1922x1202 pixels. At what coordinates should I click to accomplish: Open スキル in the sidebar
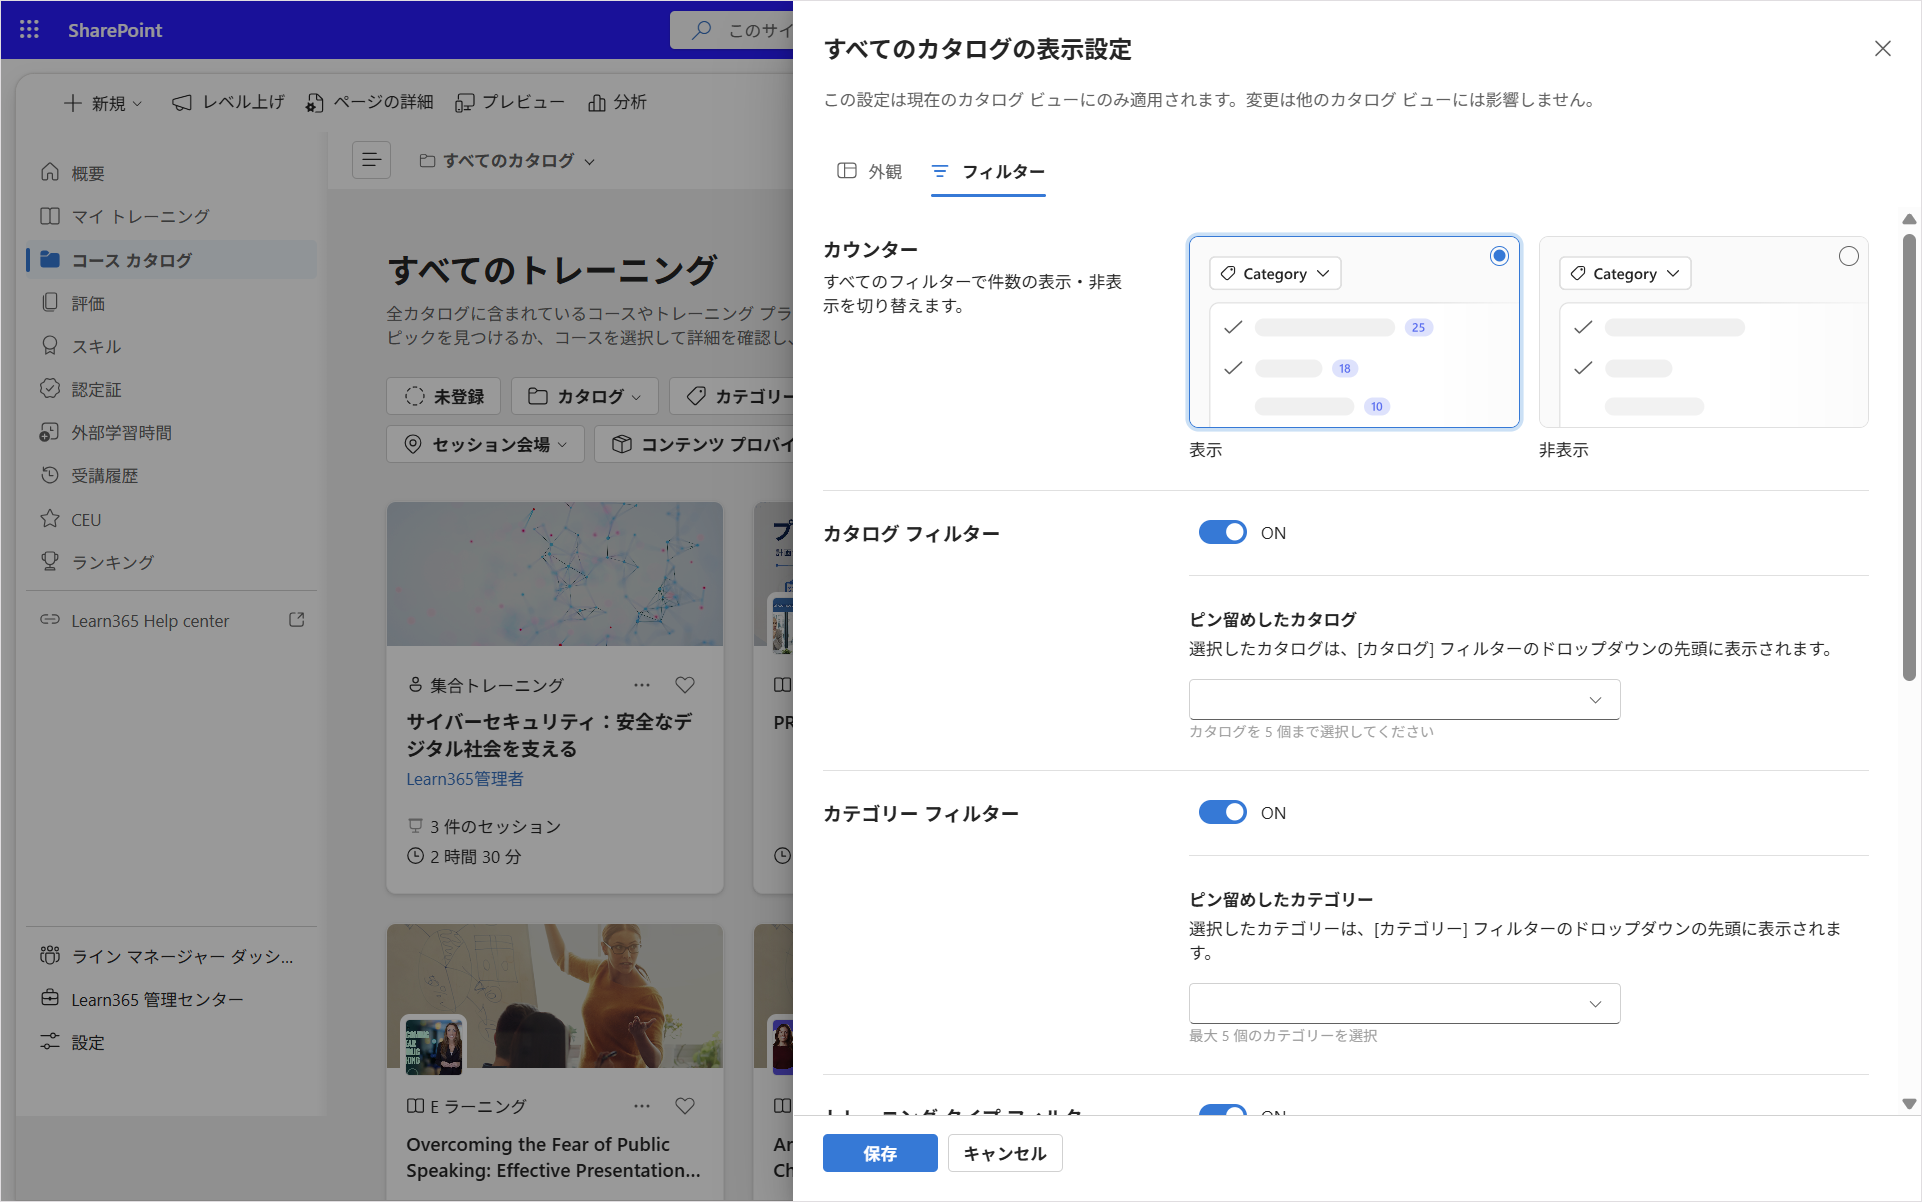[x=172, y=346]
